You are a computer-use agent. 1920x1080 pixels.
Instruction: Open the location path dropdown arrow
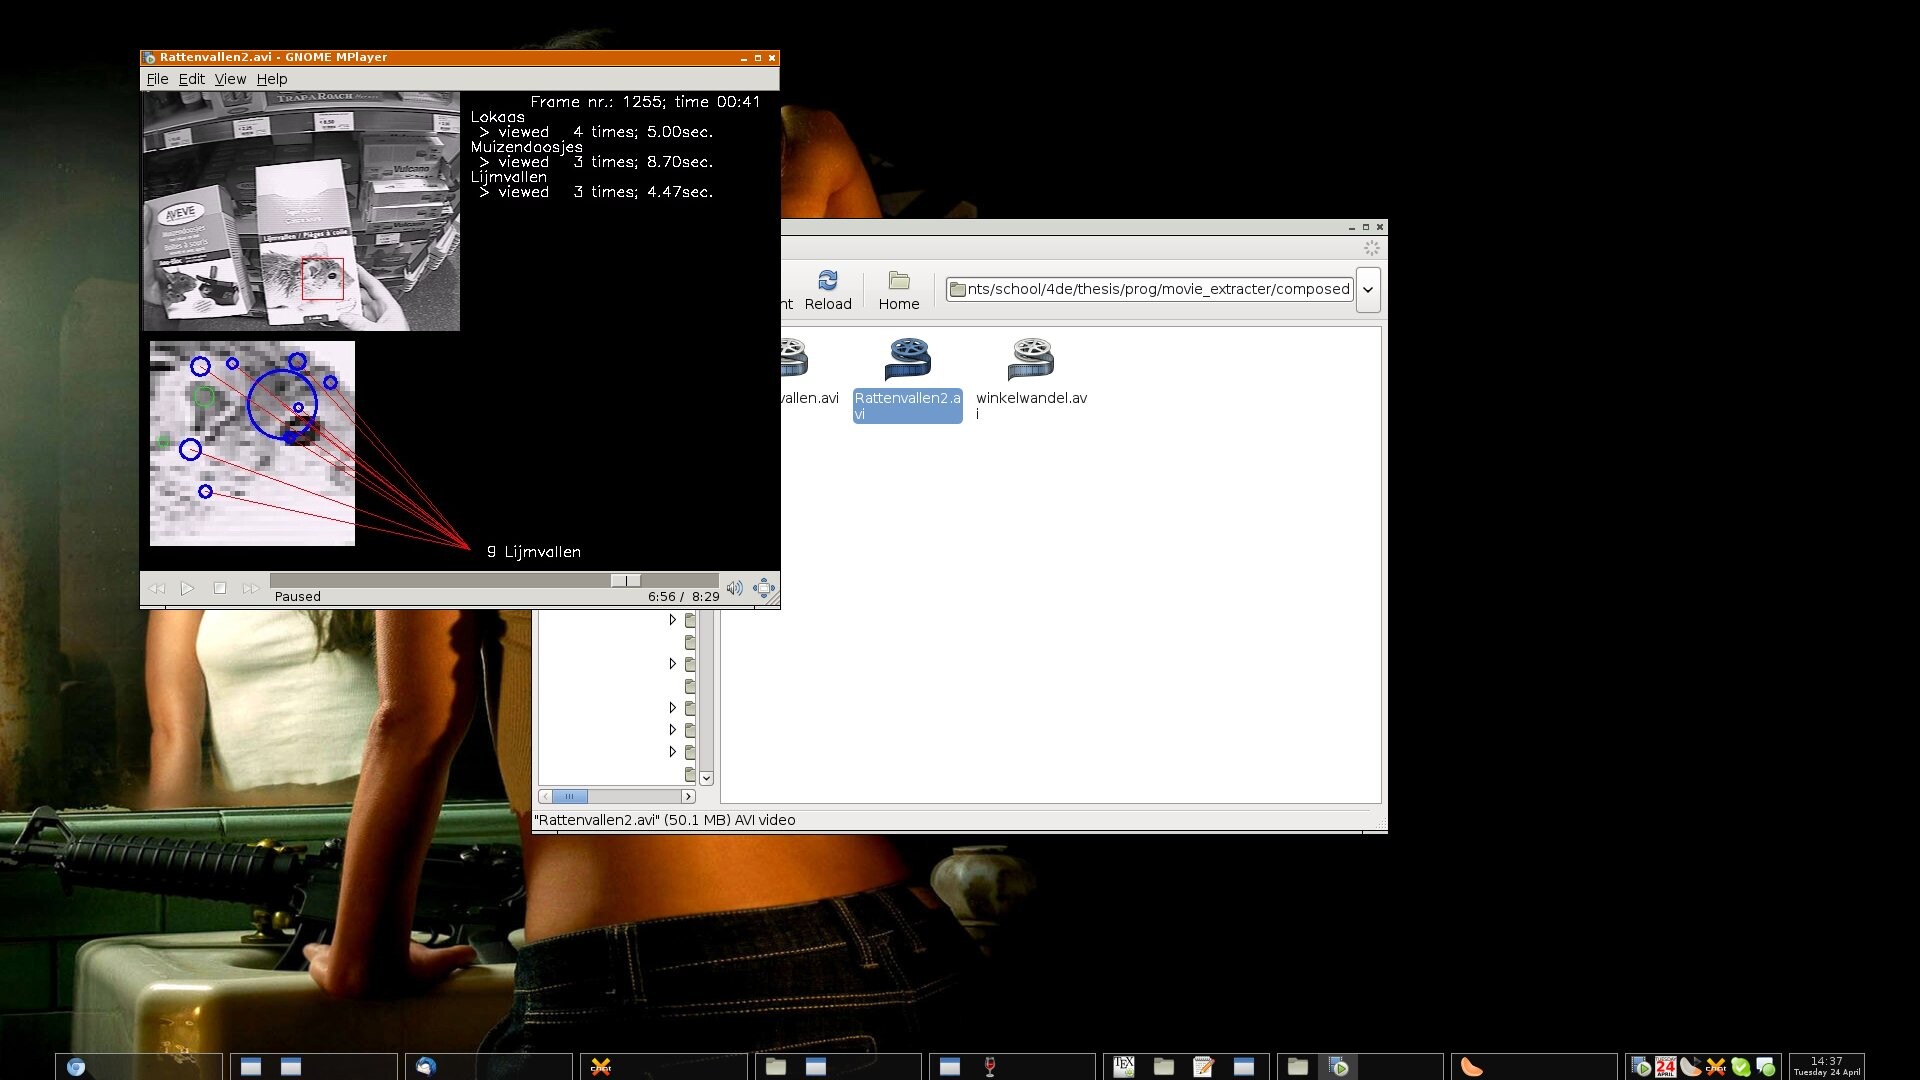pos(1368,290)
